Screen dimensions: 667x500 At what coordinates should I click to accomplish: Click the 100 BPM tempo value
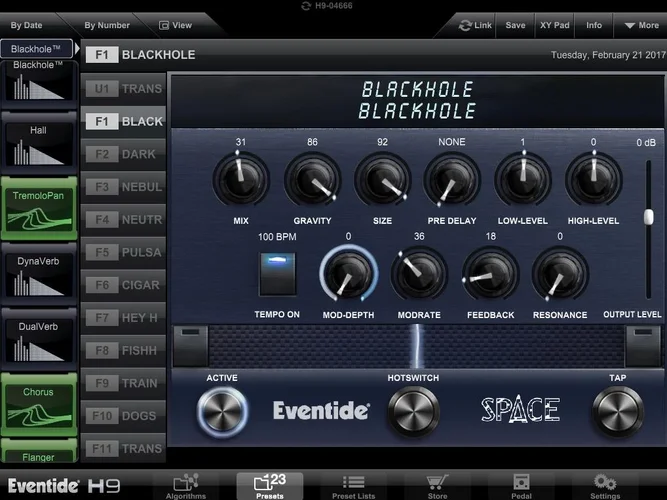point(277,237)
